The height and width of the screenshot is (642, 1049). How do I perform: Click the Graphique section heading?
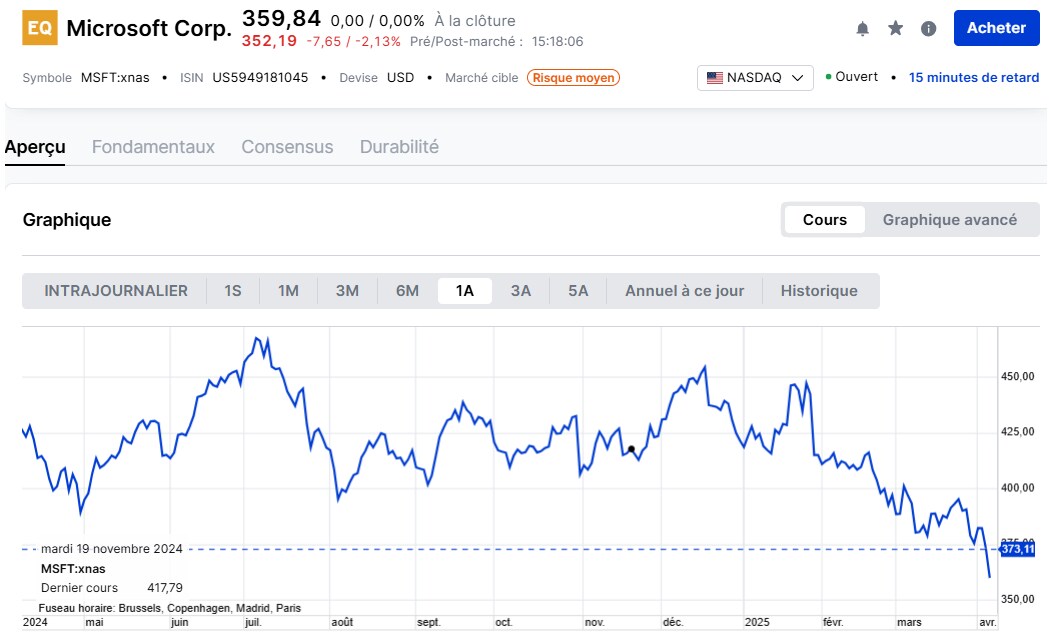(67, 219)
